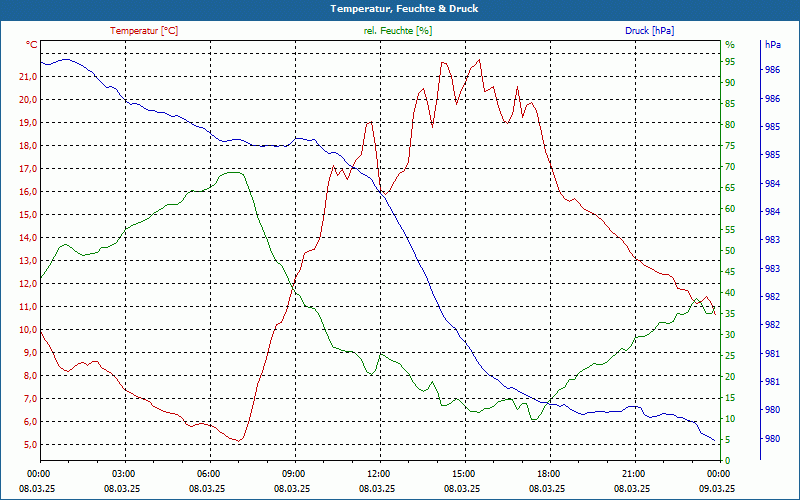
Task: Click '70' on the green humidity axis
Action: point(731,167)
